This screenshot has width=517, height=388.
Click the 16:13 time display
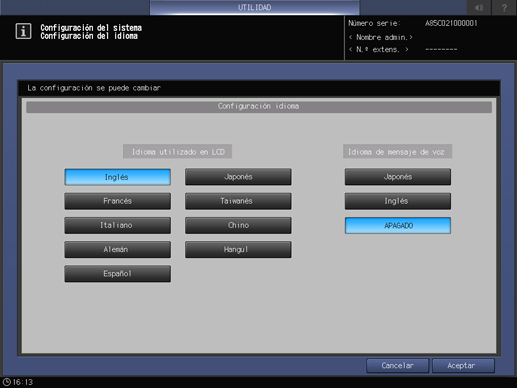pos(23,382)
